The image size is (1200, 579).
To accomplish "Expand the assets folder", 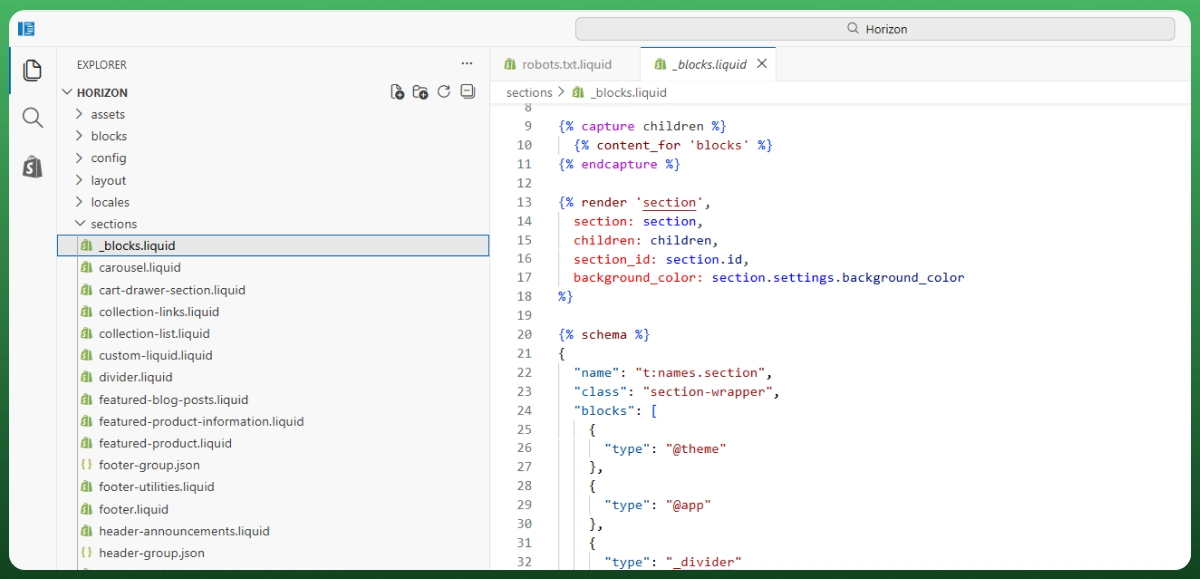I will pyautogui.click(x=80, y=114).
